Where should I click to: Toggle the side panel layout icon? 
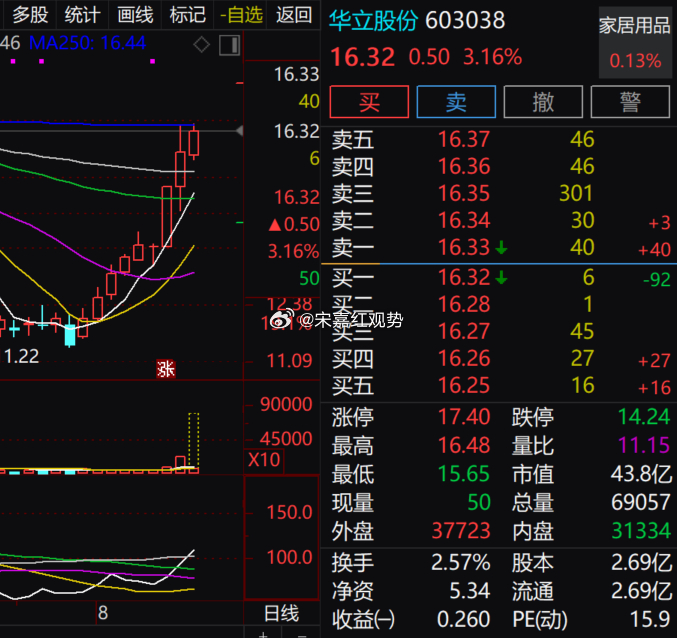pyautogui.click(x=229, y=45)
